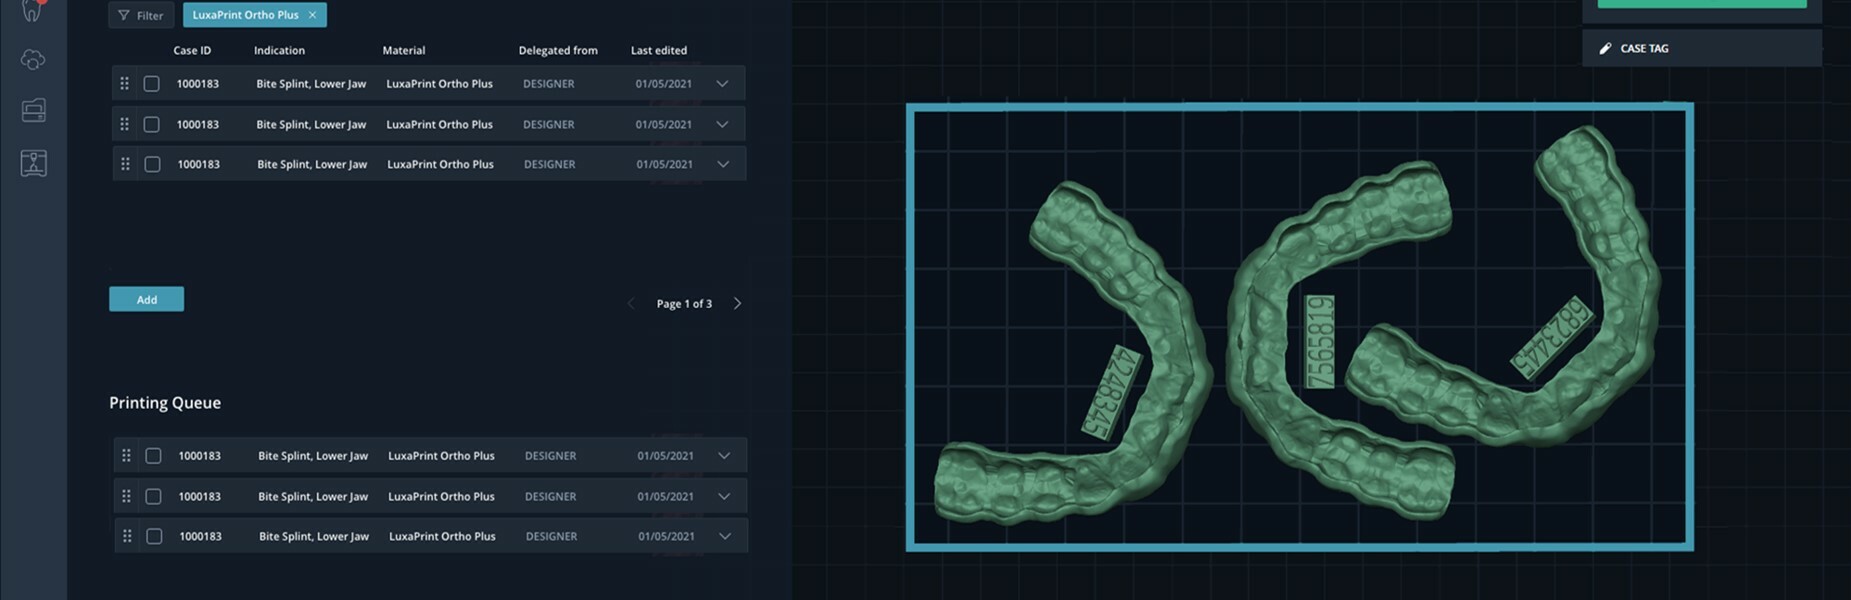The width and height of the screenshot is (1851, 600).
Task: Open the 3D printer sidebar icon
Action: click(33, 163)
